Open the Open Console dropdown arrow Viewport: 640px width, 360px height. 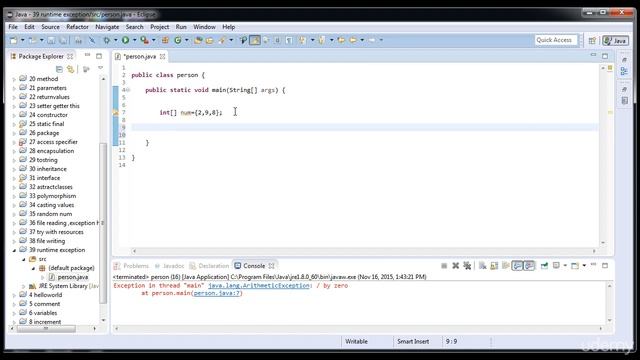pos(584,266)
